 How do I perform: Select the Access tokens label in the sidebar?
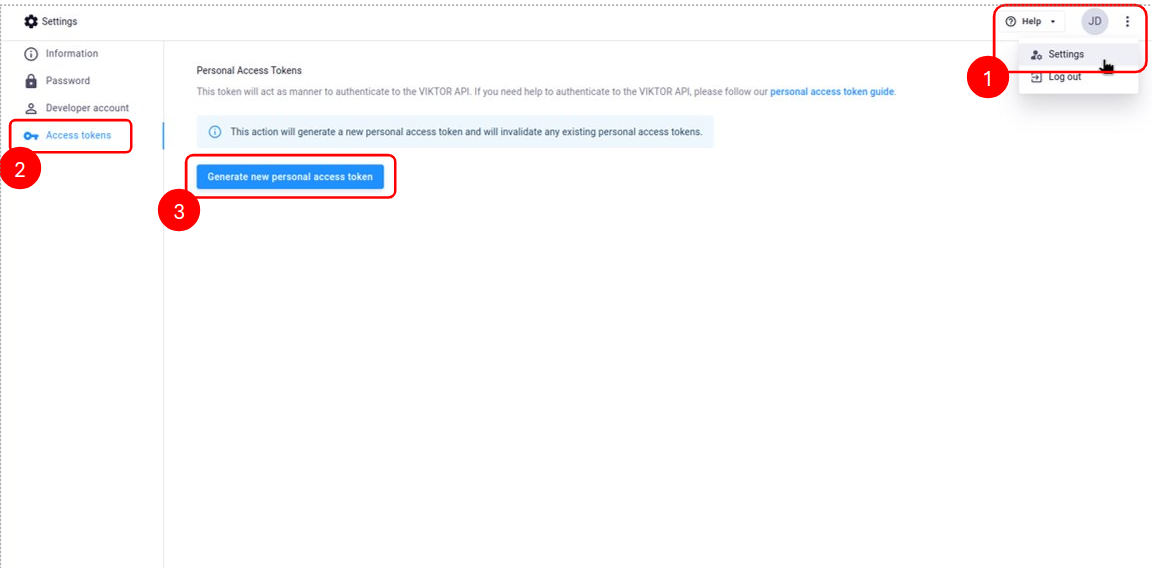pyautogui.click(x=79, y=136)
